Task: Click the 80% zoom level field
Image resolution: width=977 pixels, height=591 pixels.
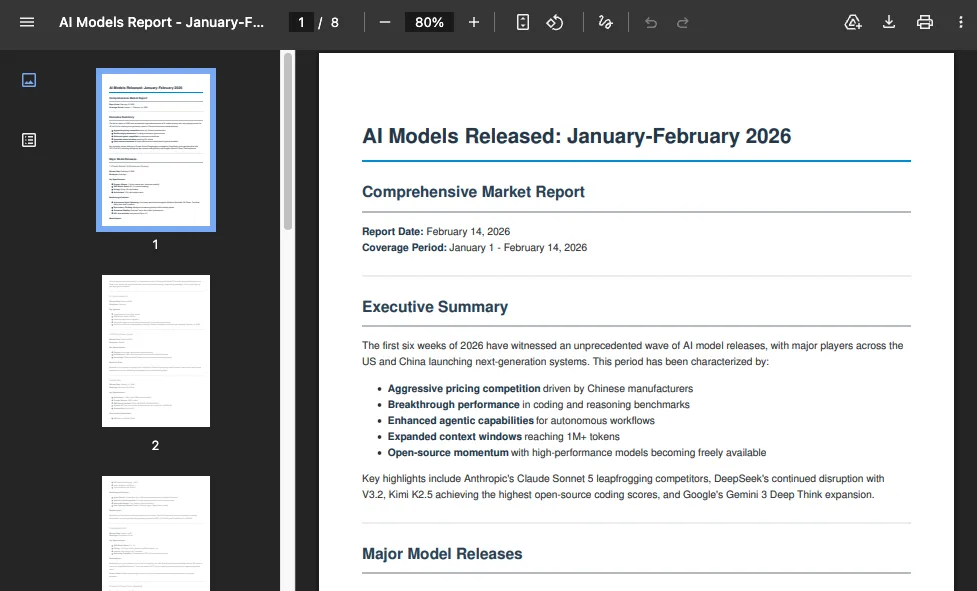Action: point(429,22)
